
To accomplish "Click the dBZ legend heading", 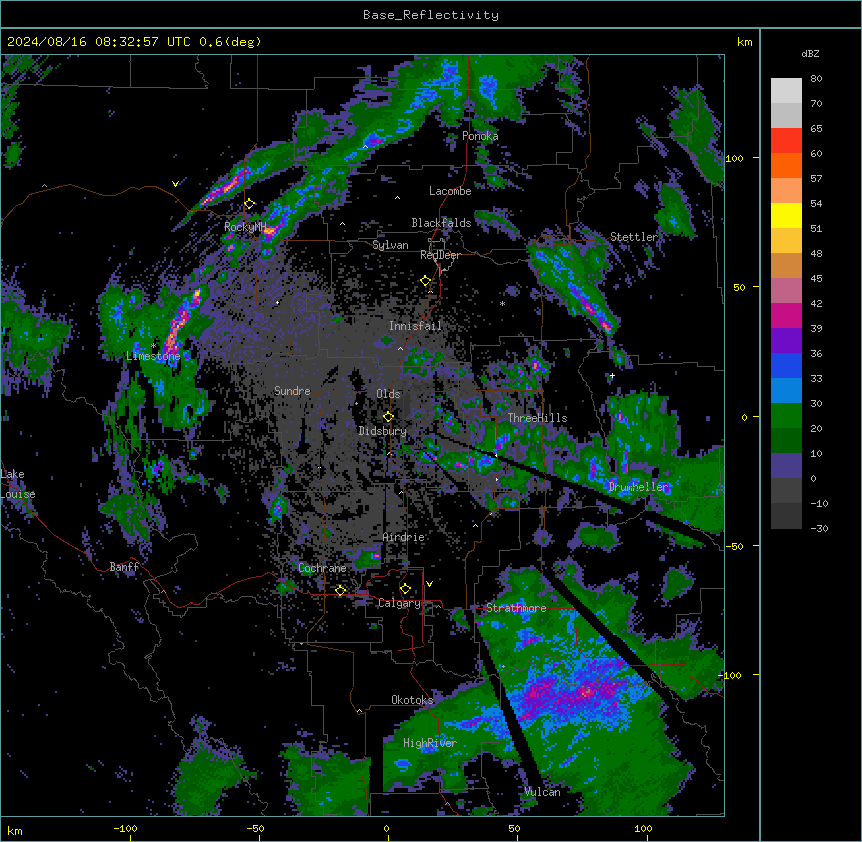I will [x=810, y=54].
